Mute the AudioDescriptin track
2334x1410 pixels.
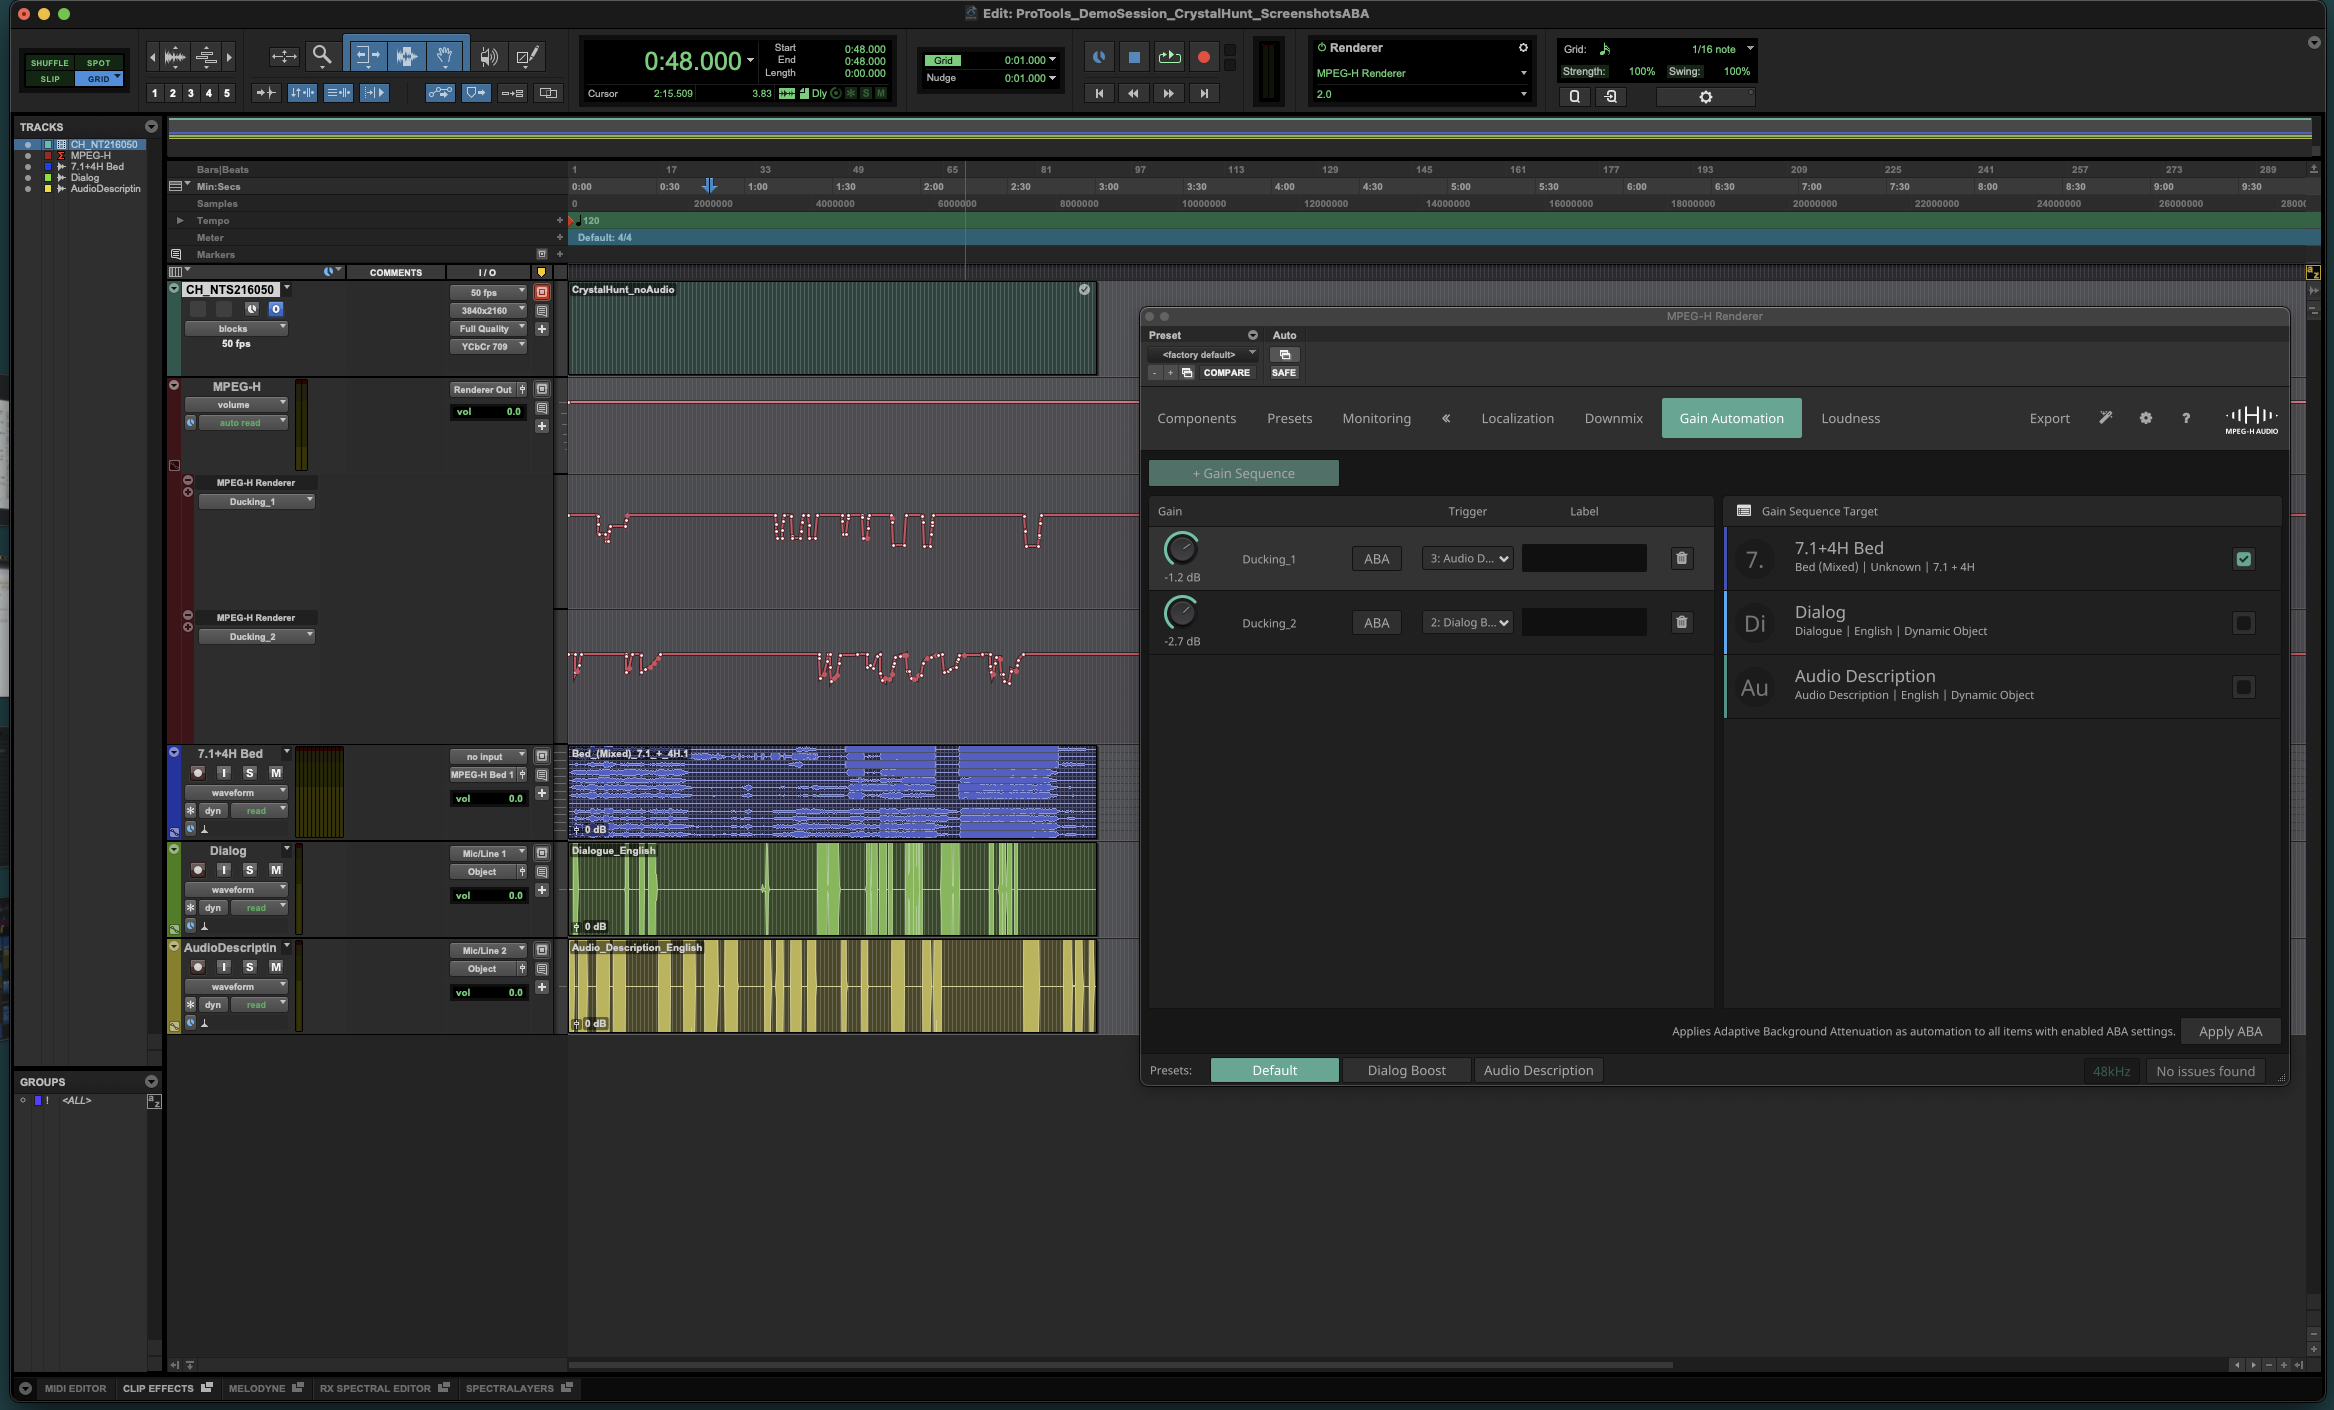coord(276,967)
